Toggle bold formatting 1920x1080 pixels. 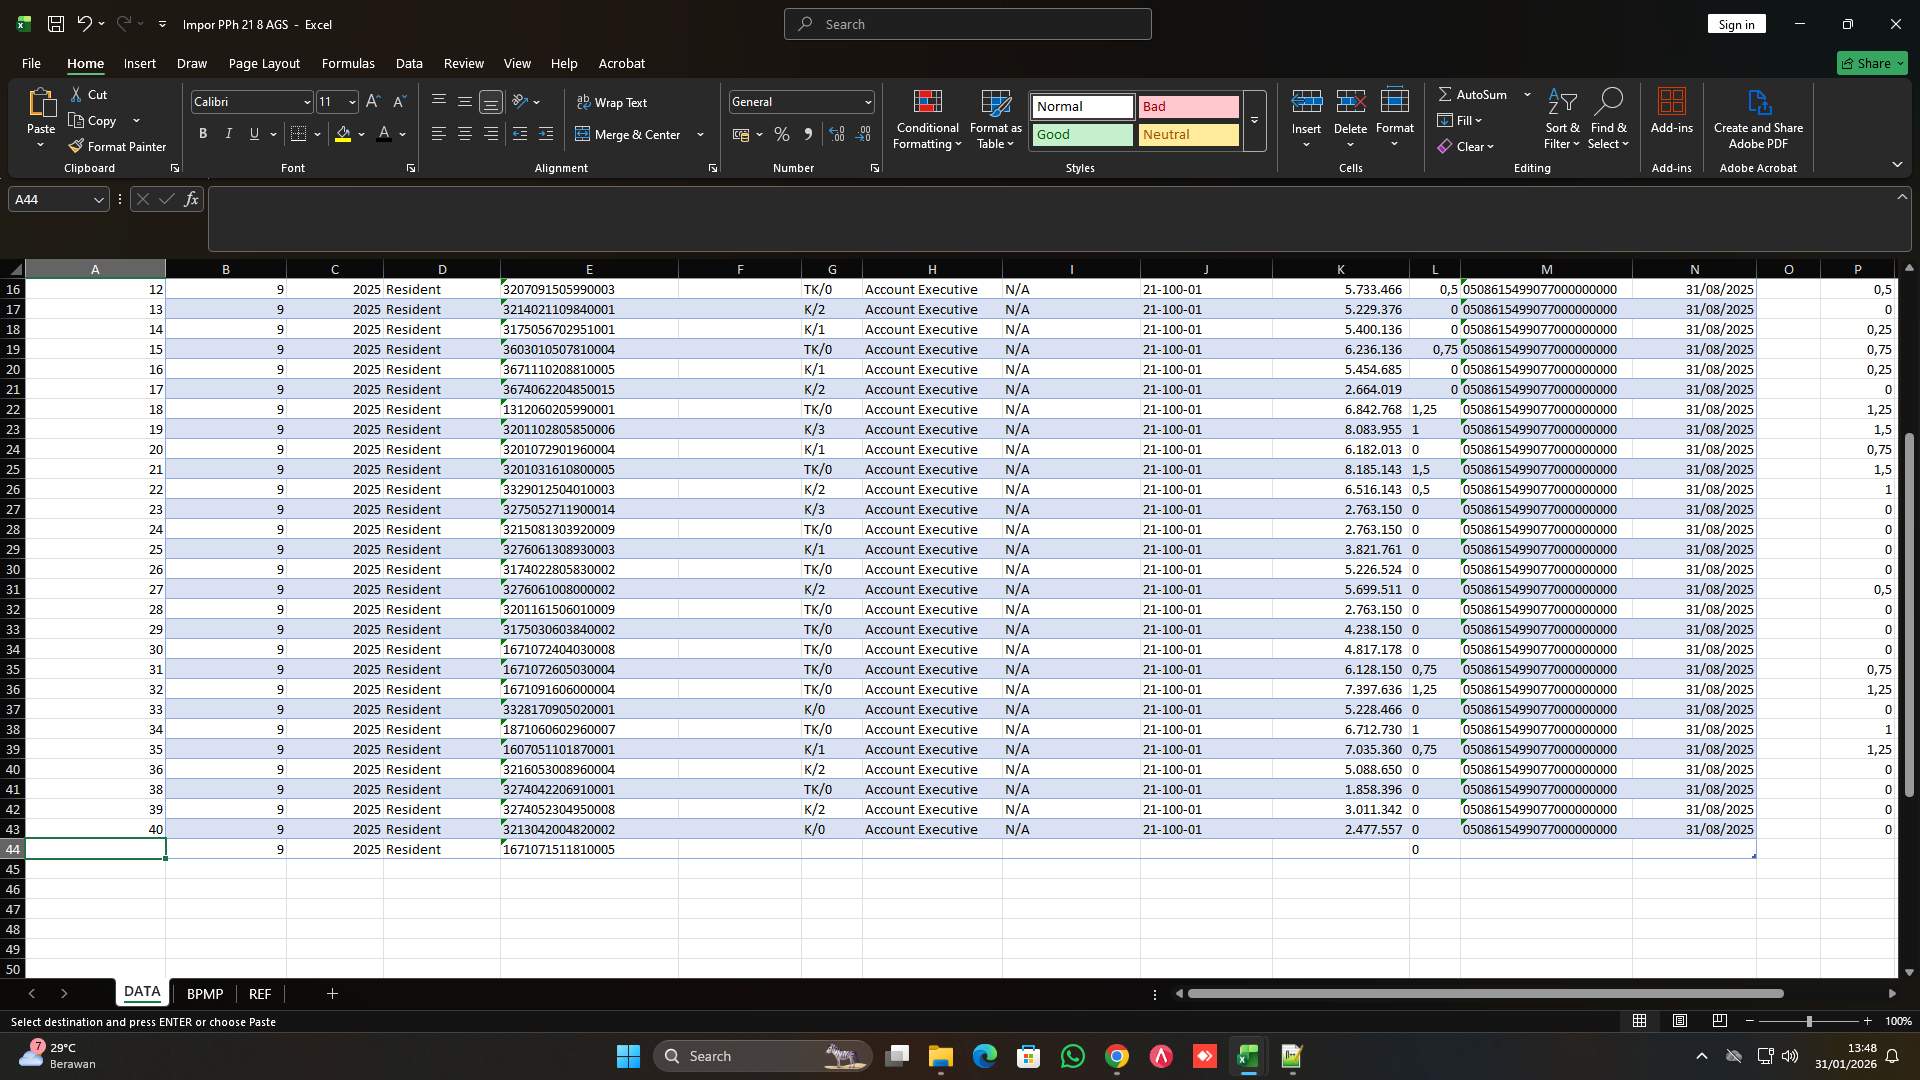(x=202, y=133)
